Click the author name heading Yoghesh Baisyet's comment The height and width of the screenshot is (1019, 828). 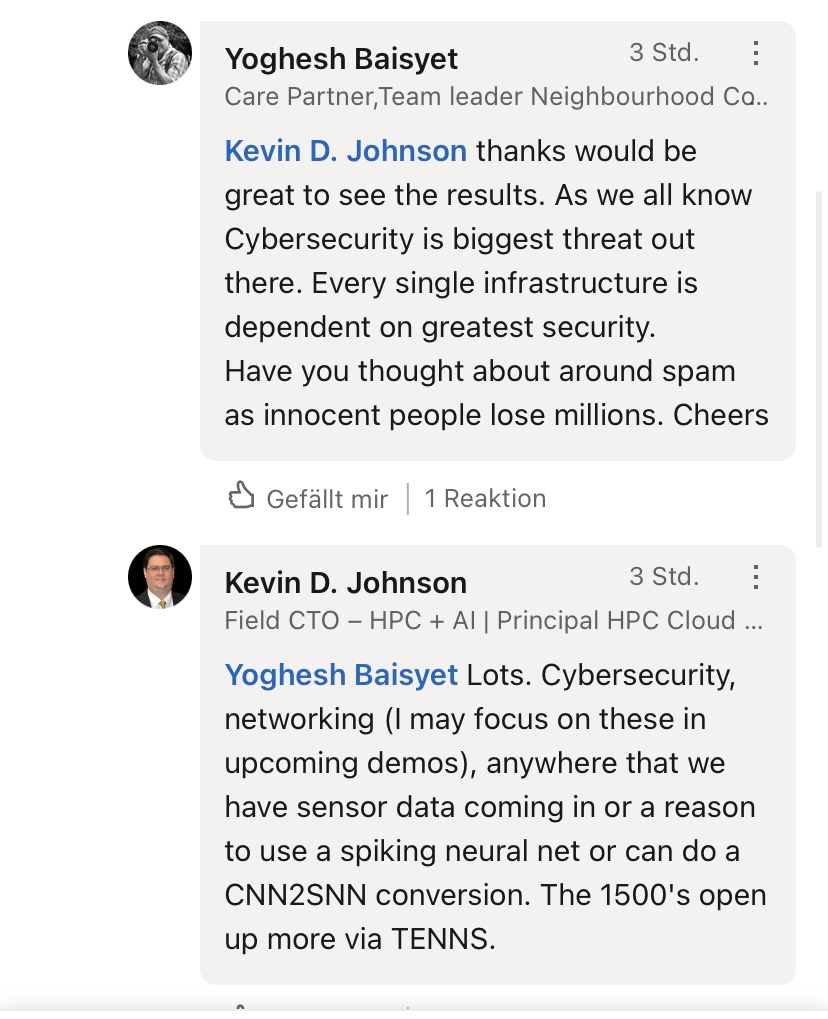(x=341, y=59)
